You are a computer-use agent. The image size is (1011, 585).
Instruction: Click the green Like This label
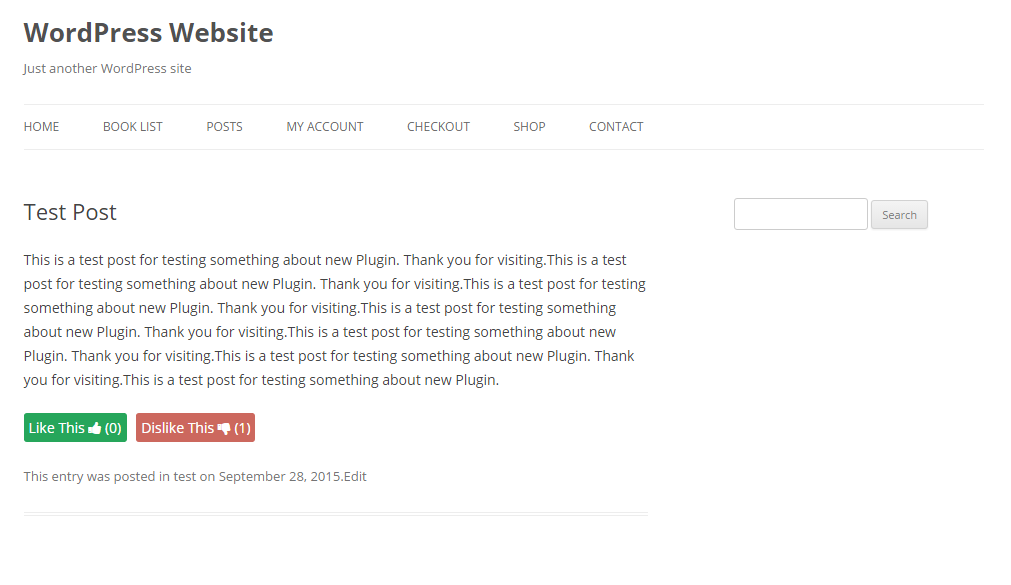(x=57, y=428)
